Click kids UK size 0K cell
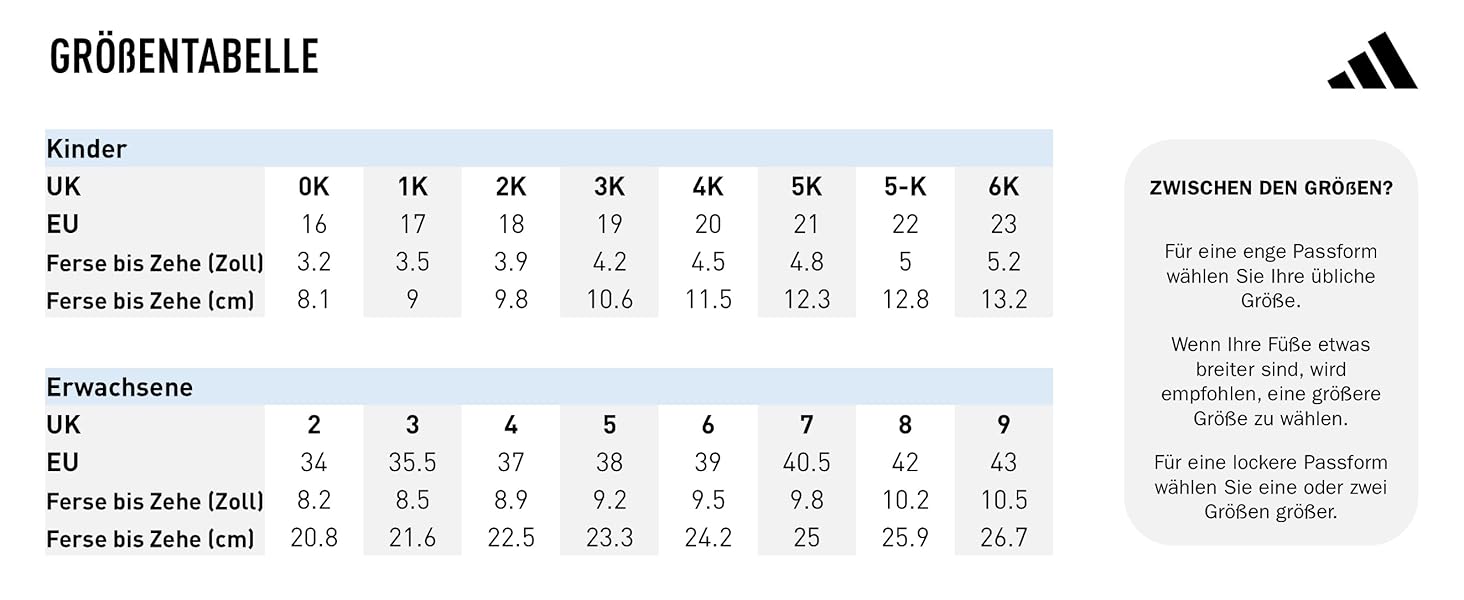Screen dimensions: 1464x600 (314, 186)
